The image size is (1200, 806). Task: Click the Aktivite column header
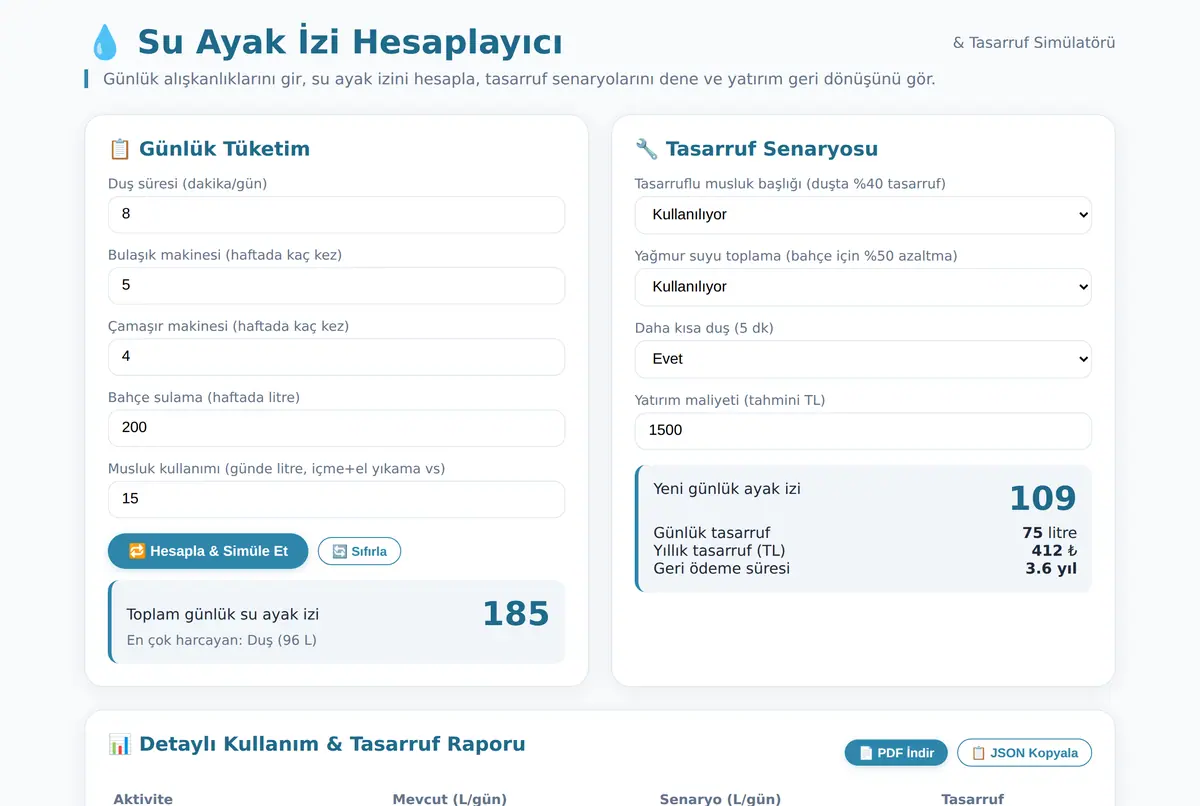coord(143,799)
